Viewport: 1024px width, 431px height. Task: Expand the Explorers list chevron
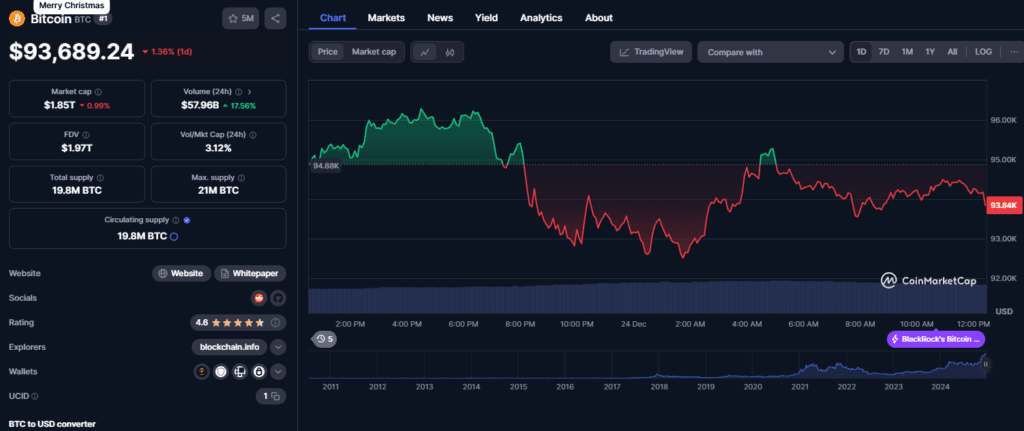point(278,347)
